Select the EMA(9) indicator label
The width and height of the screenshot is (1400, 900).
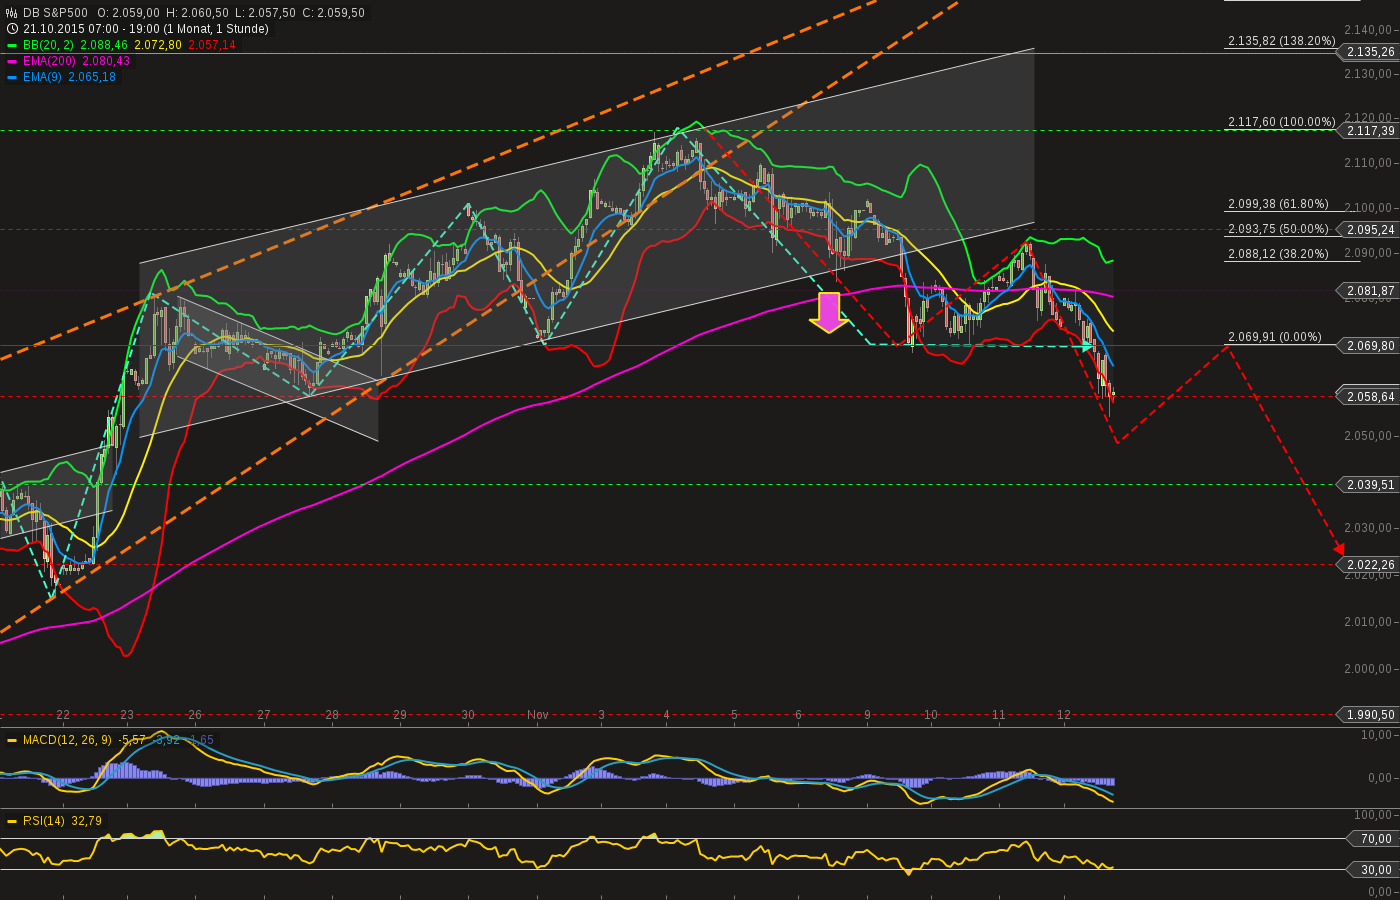pos(43,77)
